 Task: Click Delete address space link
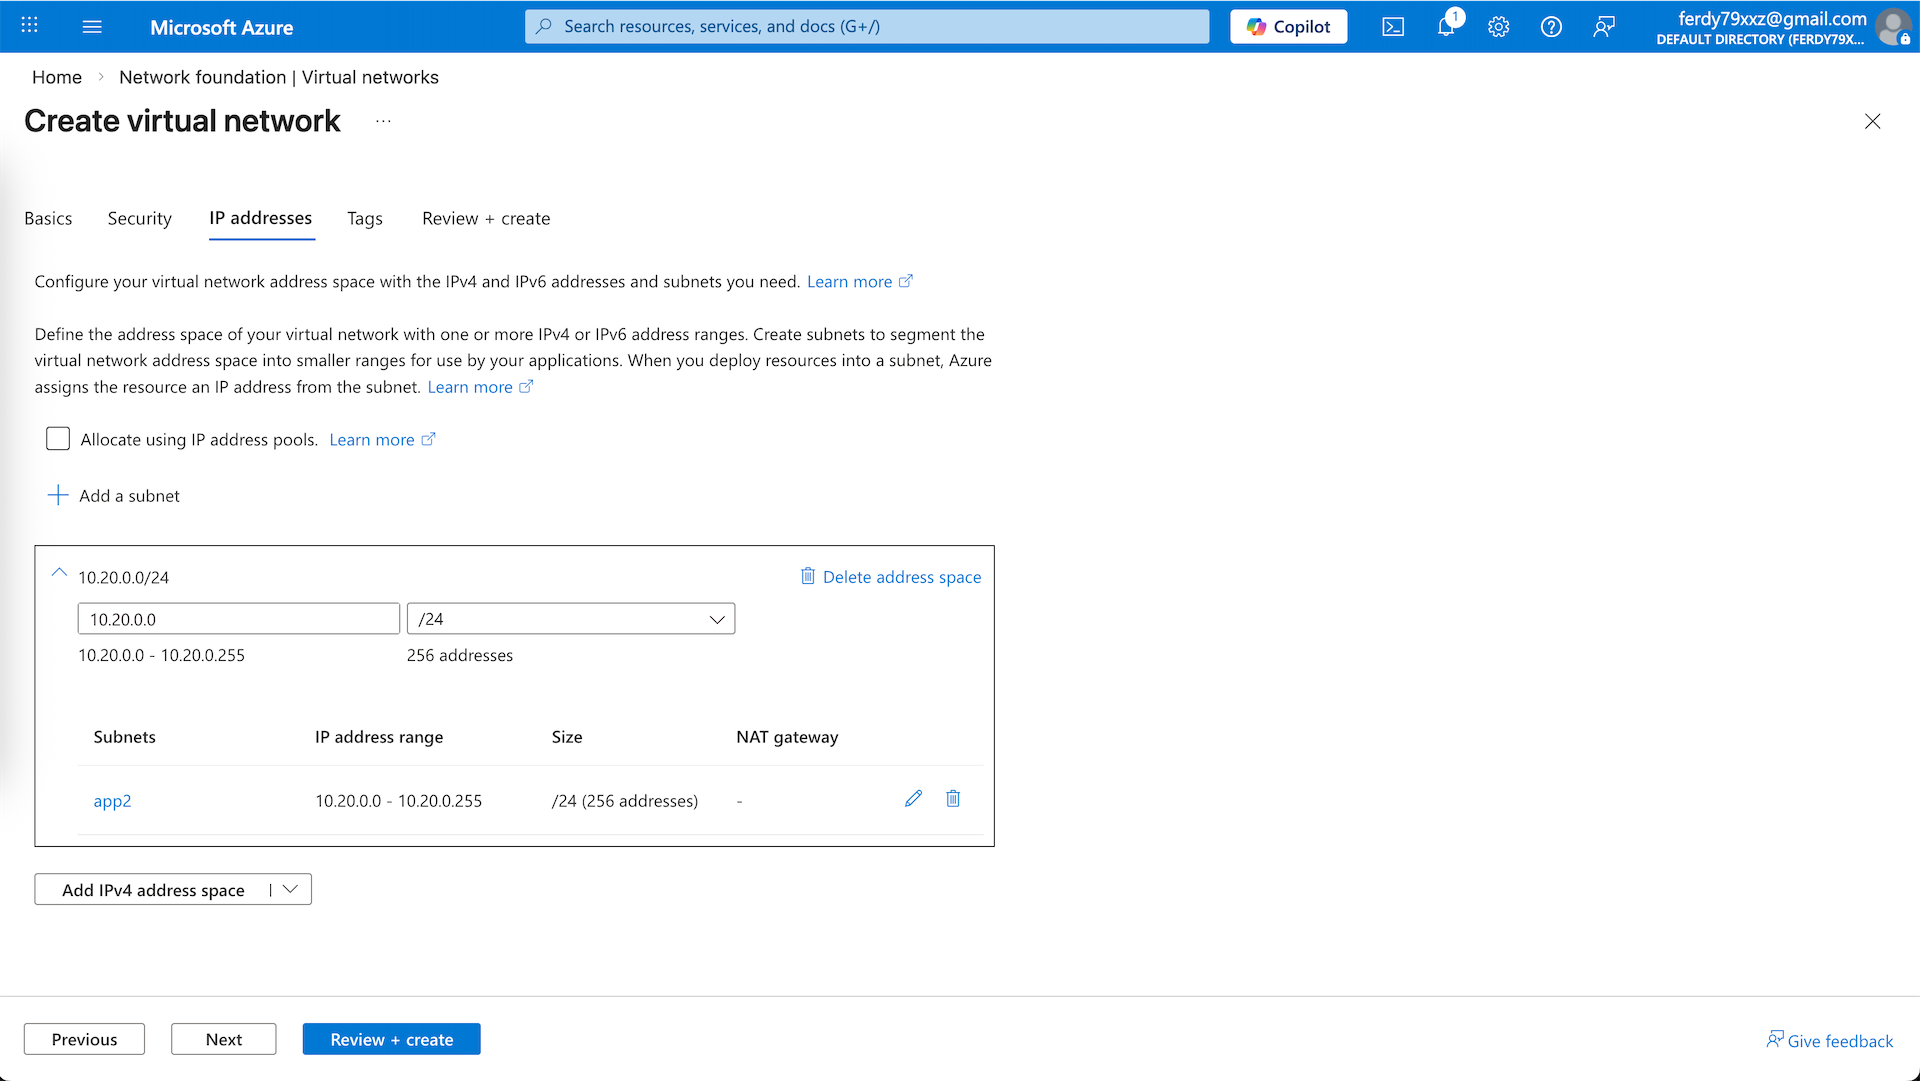click(x=891, y=577)
